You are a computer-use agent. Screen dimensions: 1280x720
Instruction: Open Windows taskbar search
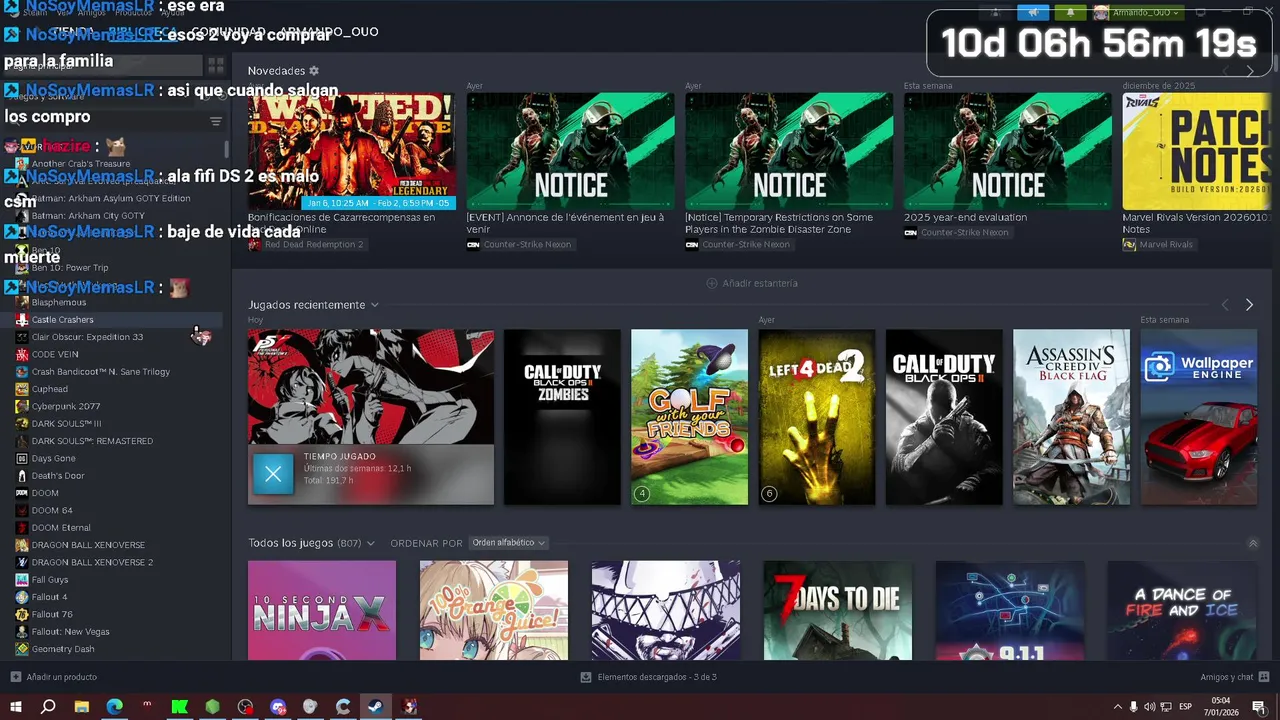pos(48,707)
